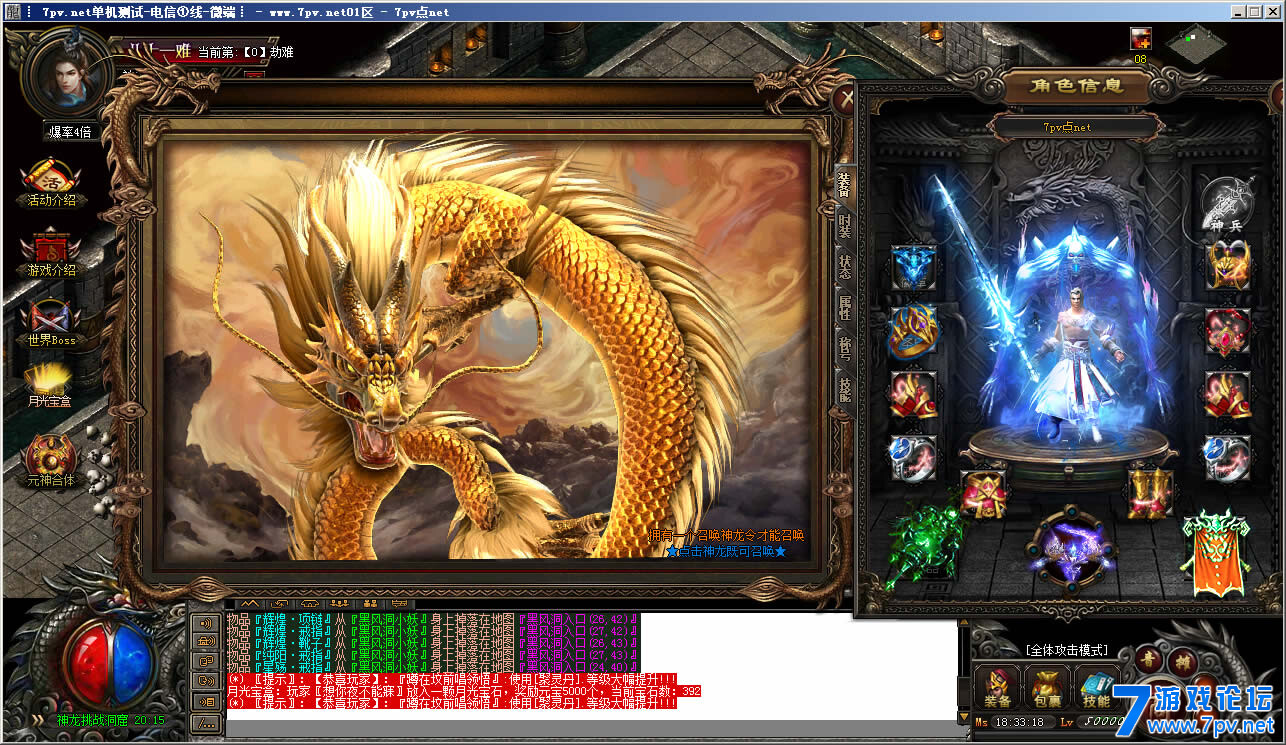Click the golden dragon image to summon

(486, 349)
